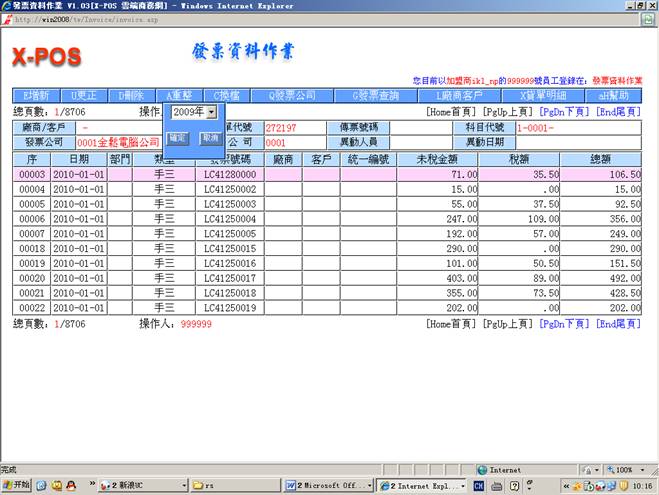659x495 pixels.
Task: Click the top End尾頁 link
Action: (618, 112)
